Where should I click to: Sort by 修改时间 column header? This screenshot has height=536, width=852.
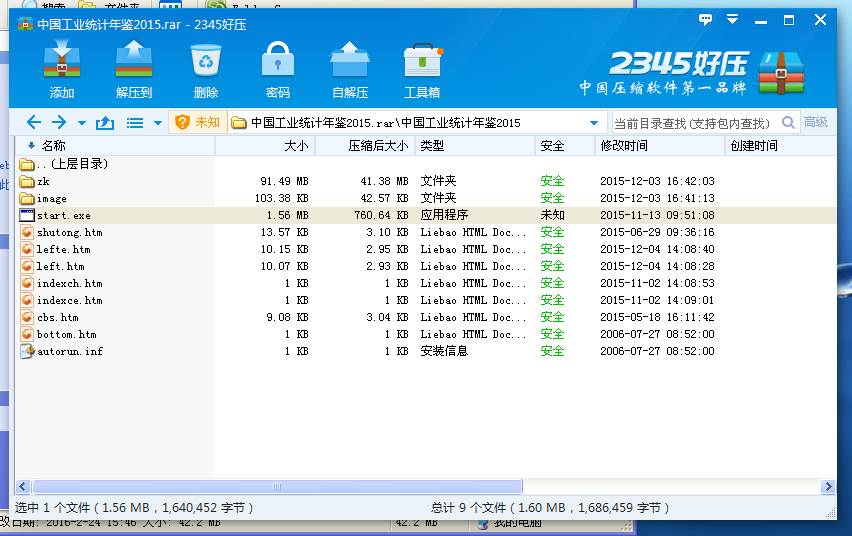[x=660, y=145]
